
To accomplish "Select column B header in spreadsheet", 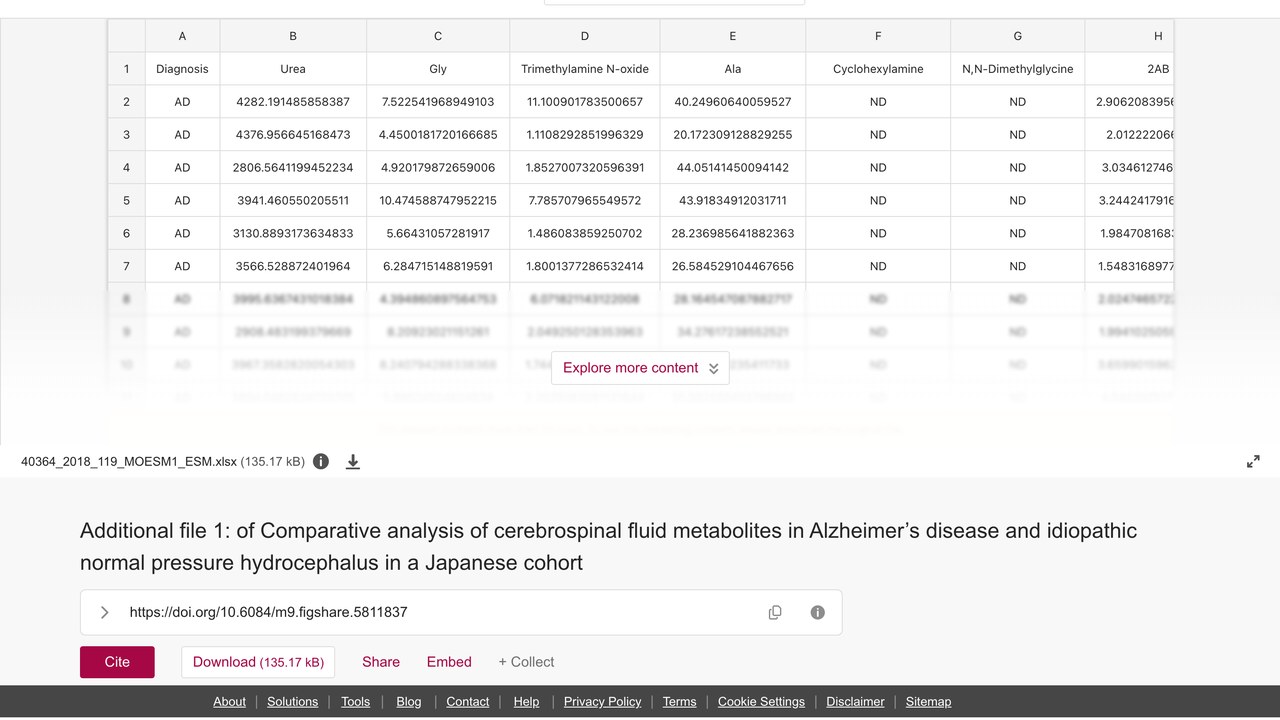I will click(x=293, y=36).
